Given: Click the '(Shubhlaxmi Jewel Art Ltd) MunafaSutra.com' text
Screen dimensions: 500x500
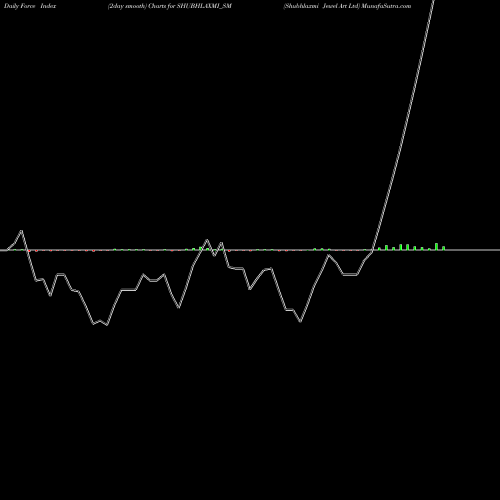Looking at the screenshot, I should 347,6.
